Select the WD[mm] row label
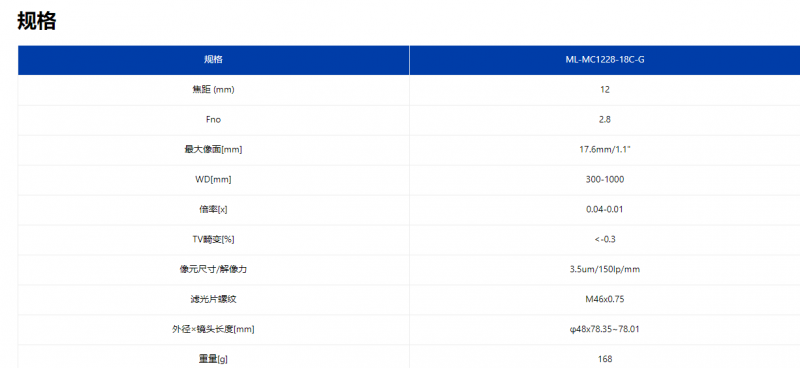Image resolution: width=800 pixels, height=368 pixels. 213,180
